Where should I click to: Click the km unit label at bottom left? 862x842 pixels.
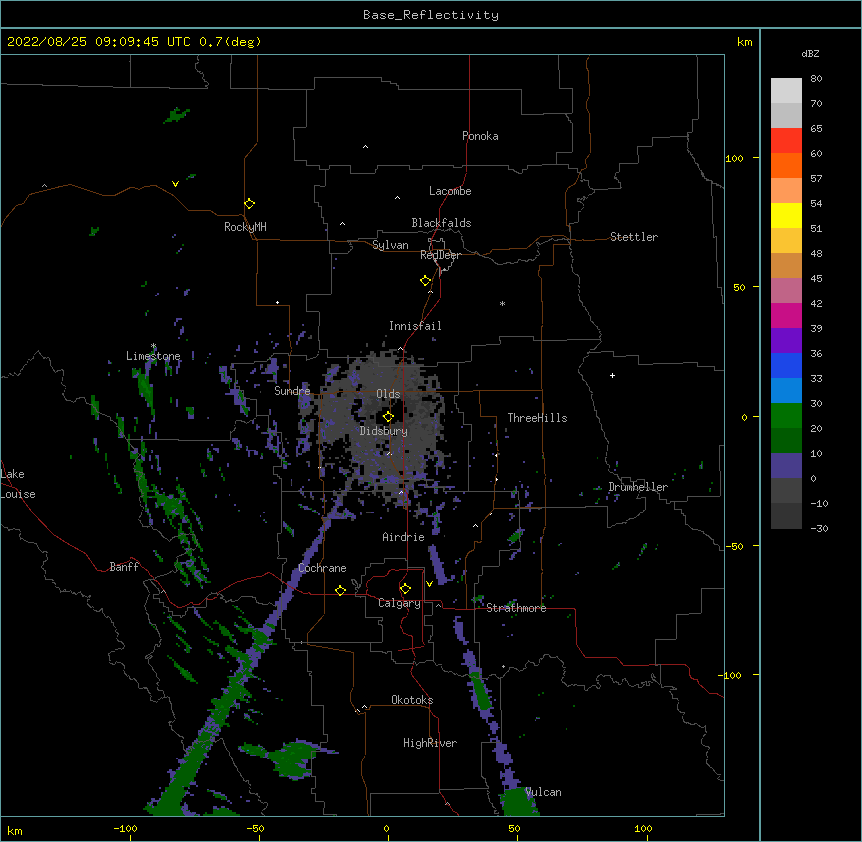click(x=15, y=831)
